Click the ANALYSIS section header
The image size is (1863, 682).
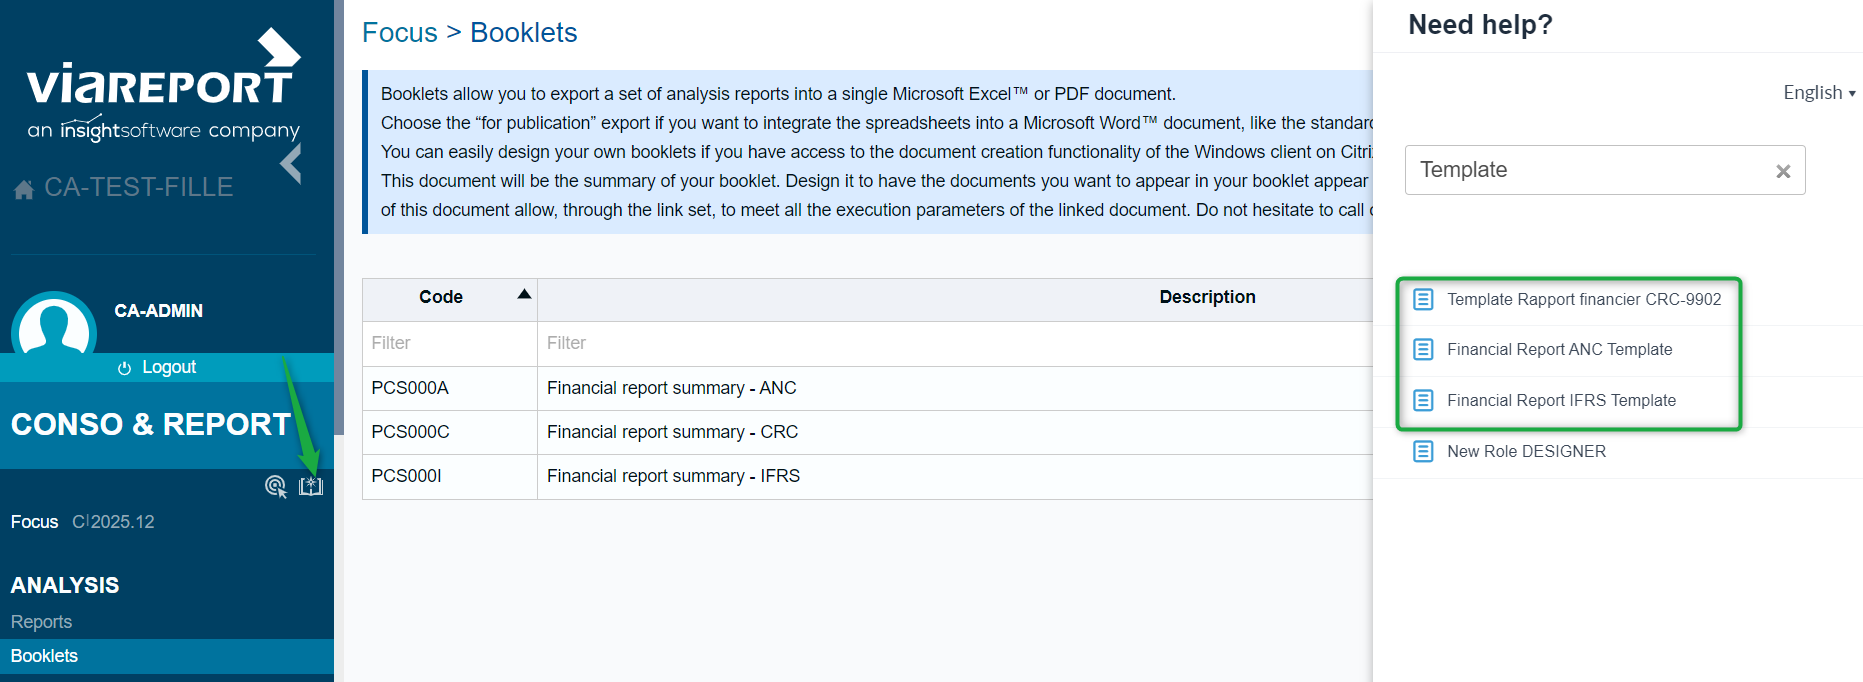[x=65, y=585]
